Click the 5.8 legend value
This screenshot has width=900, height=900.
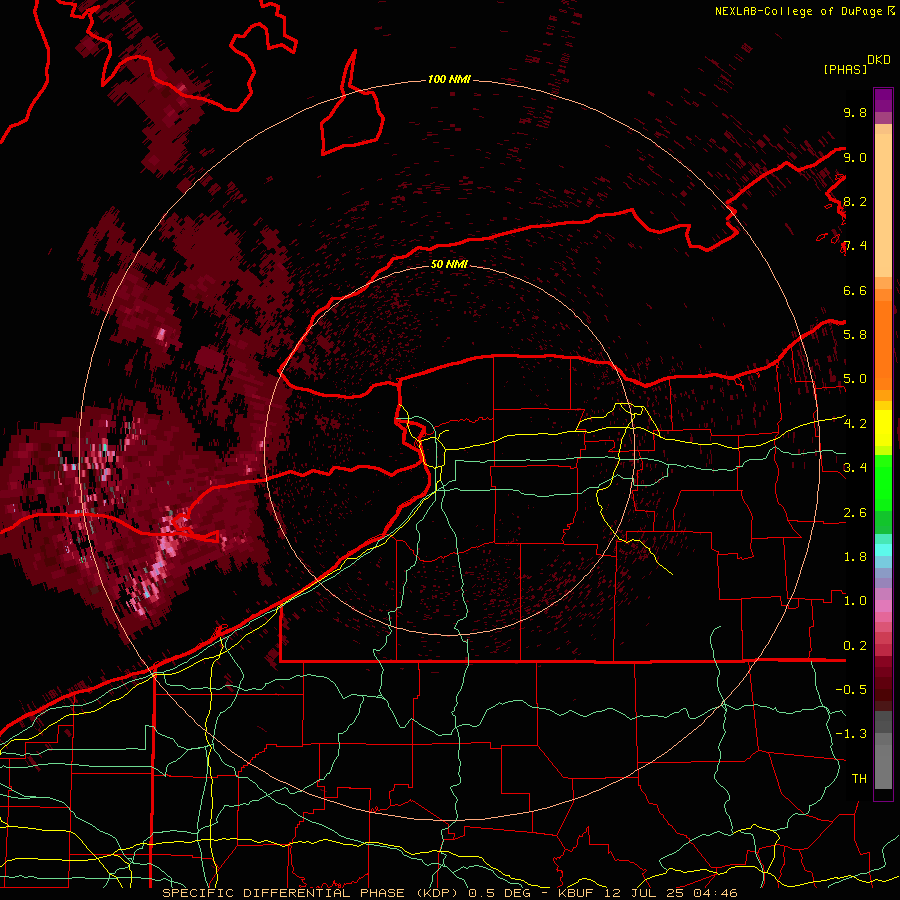coord(855,335)
